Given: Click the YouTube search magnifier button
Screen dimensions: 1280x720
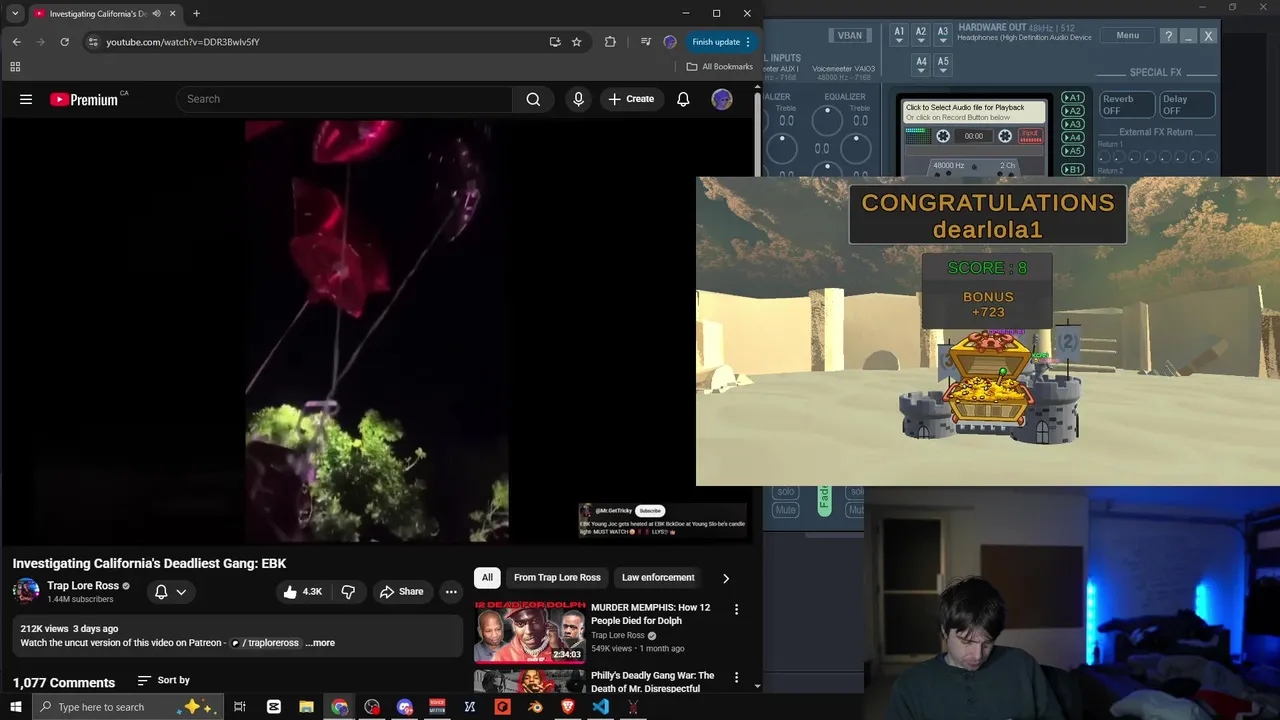Looking at the screenshot, I should (533, 99).
